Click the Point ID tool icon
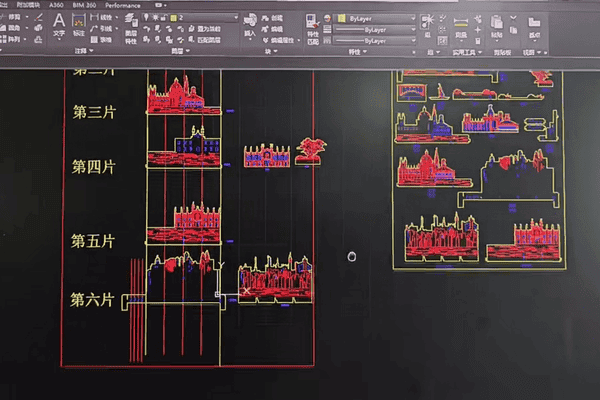The height and width of the screenshot is (400, 600). click(478, 29)
